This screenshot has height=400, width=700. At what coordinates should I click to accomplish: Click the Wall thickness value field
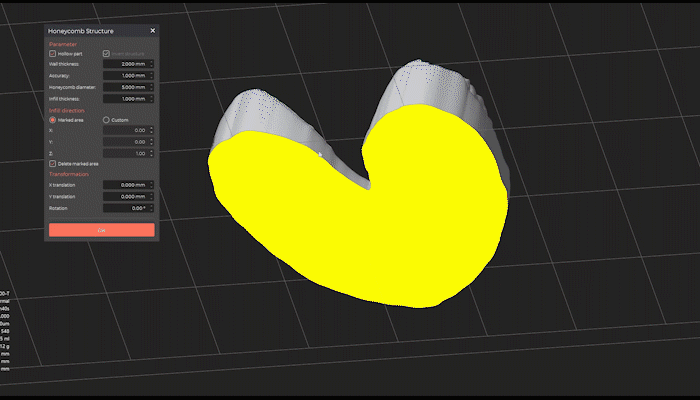point(126,64)
